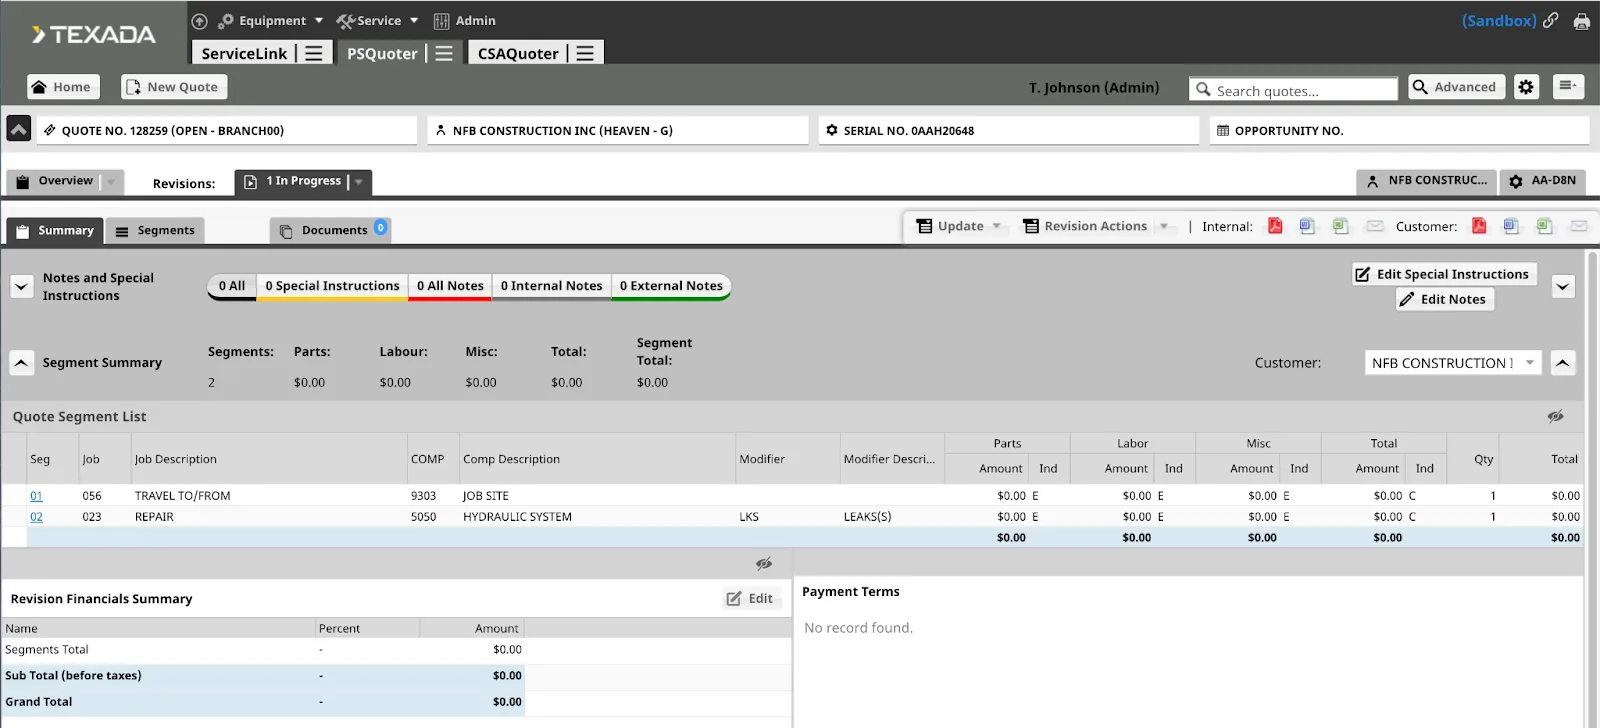Expand notes panel with right chevron
1600x728 pixels.
1563,287
